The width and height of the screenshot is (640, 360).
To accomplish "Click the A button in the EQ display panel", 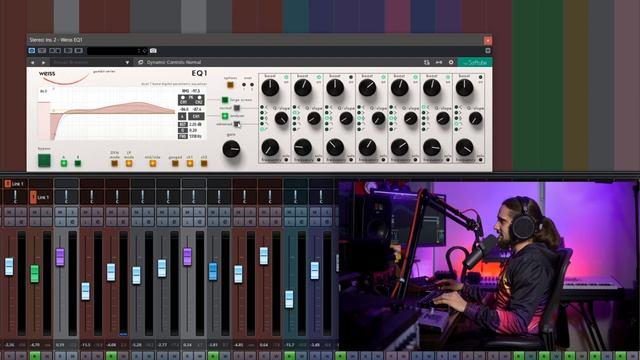I will click(182, 116).
